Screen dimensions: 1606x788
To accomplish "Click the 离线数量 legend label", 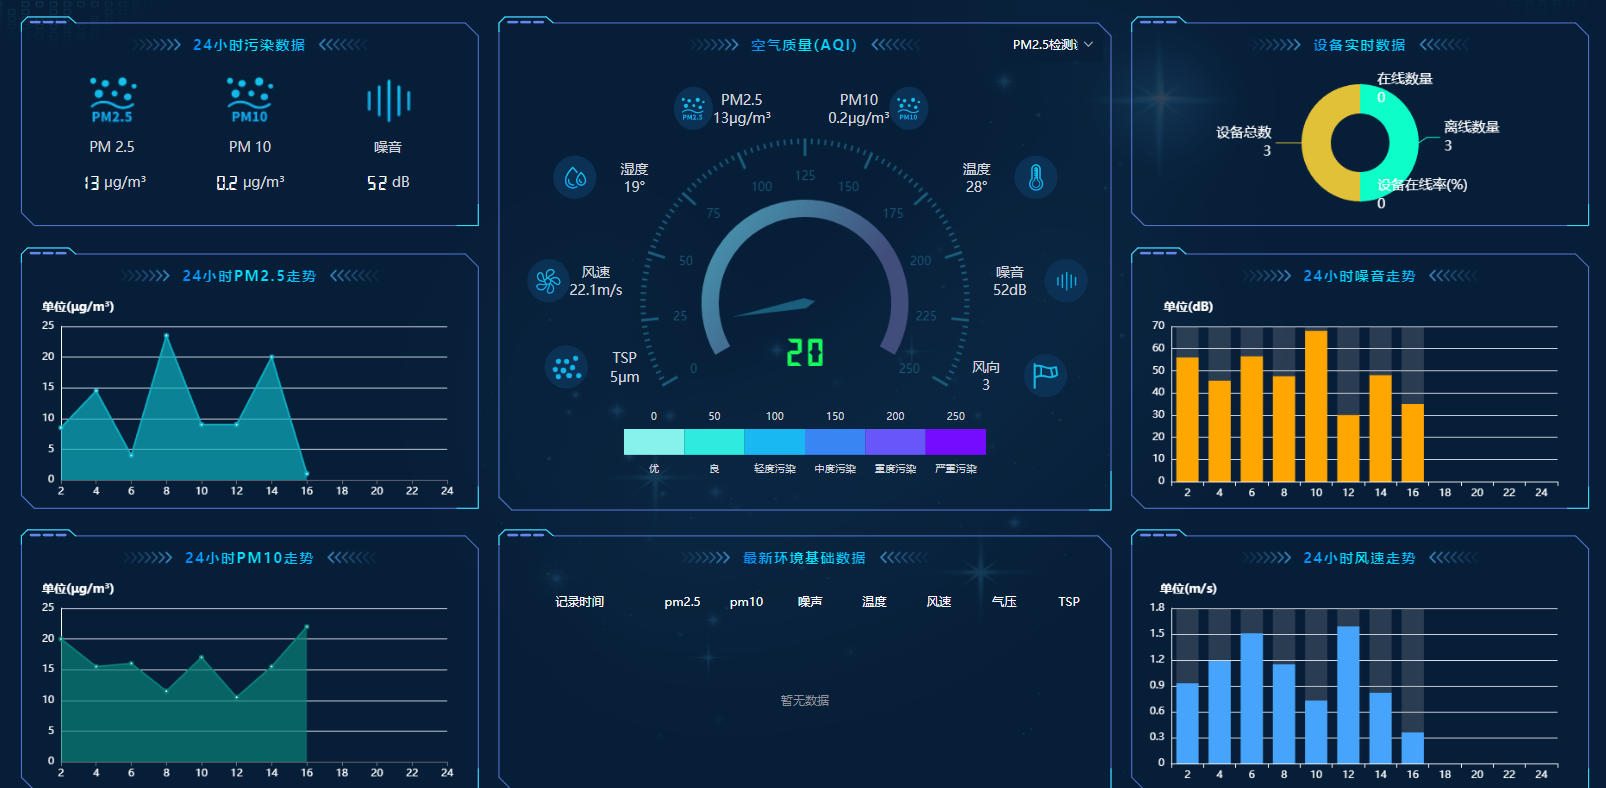I will tap(1472, 127).
